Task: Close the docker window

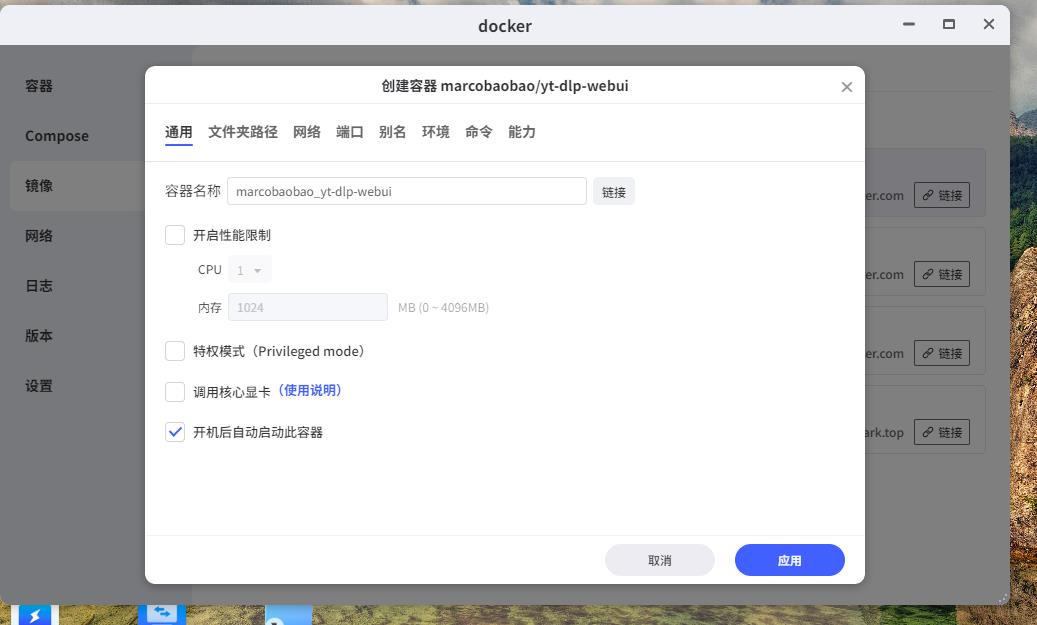Action: [989, 24]
